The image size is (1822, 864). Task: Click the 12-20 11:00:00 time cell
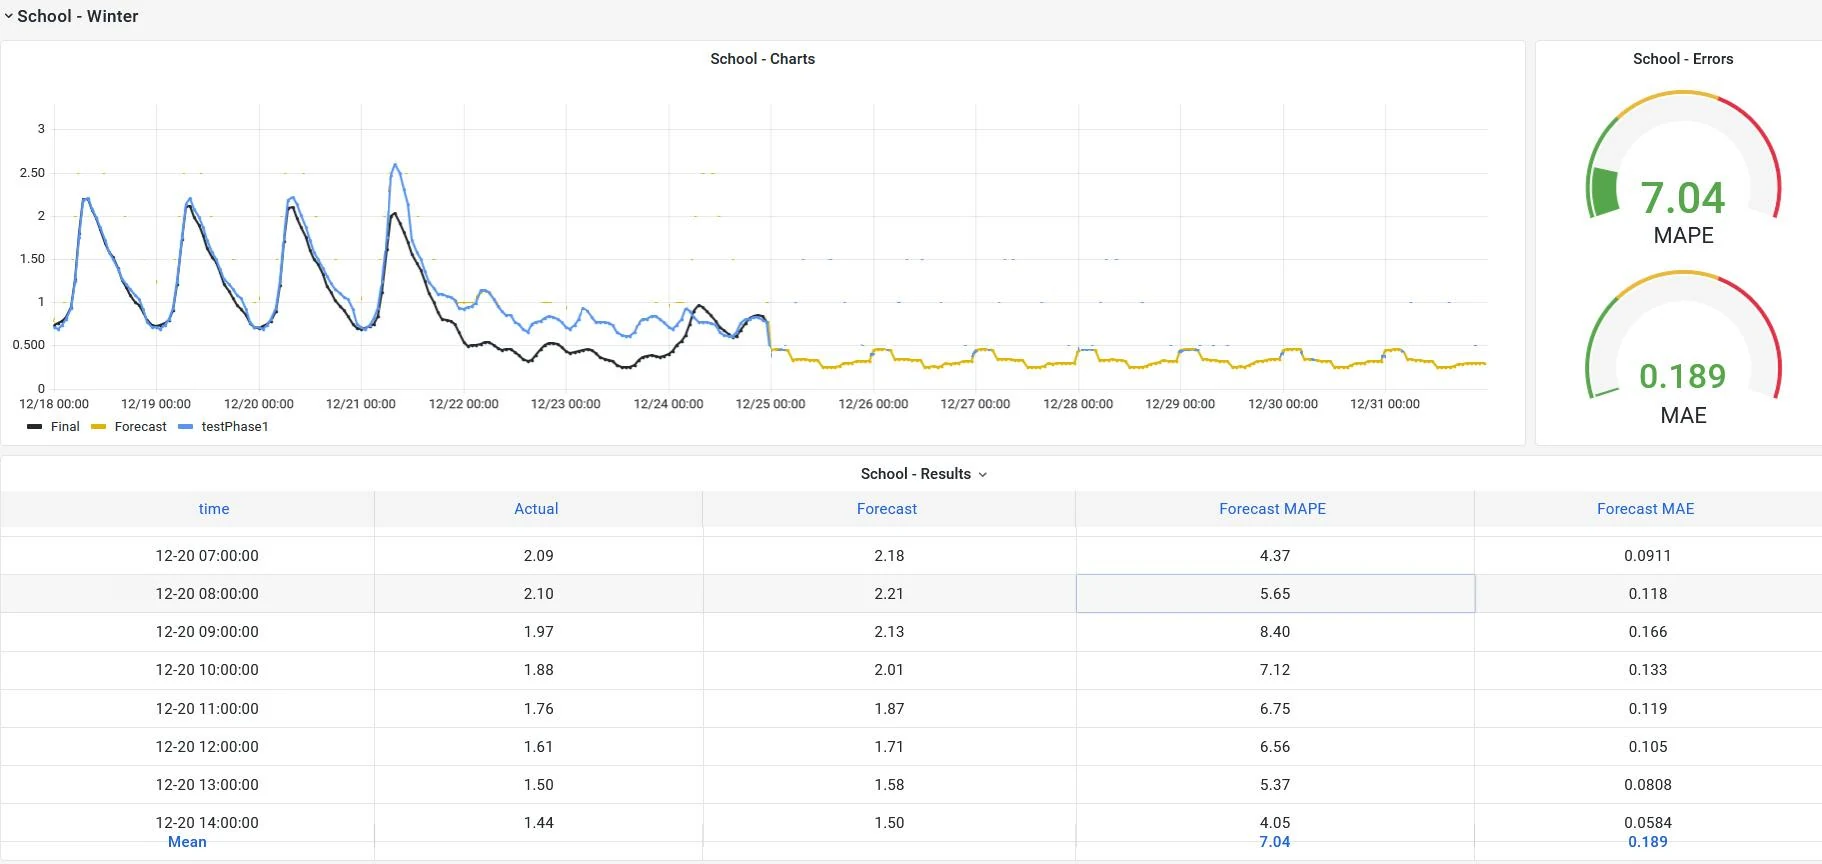207,709
